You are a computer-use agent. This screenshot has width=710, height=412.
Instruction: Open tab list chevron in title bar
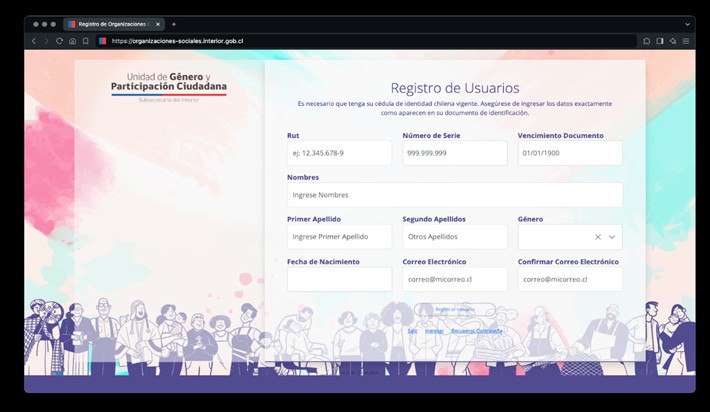pos(687,24)
